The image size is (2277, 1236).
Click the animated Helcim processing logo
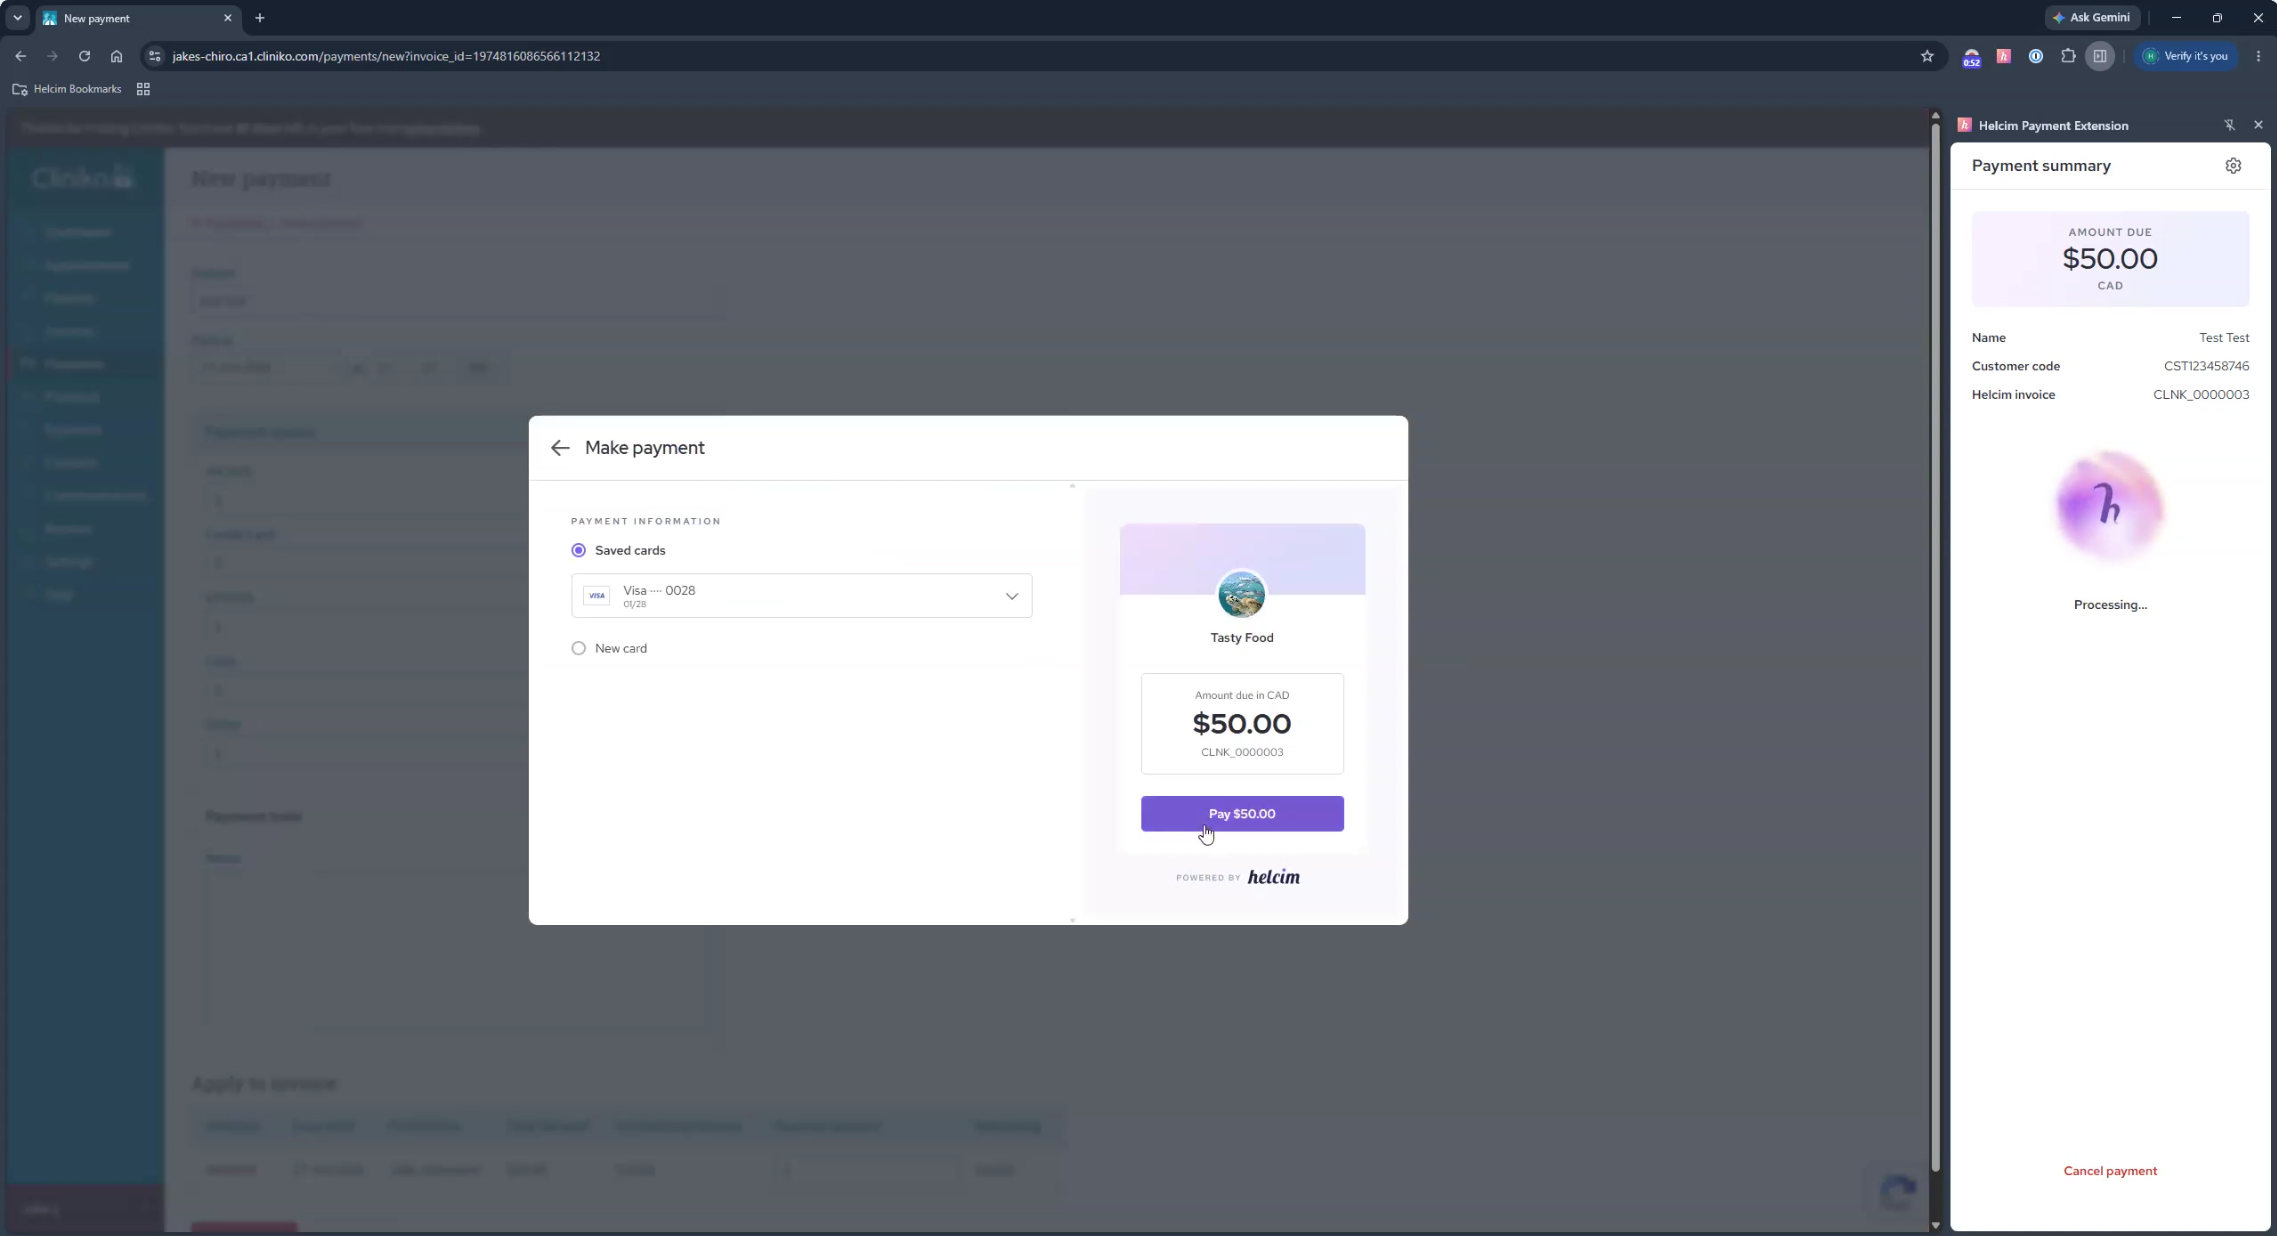pyautogui.click(x=2110, y=506)
